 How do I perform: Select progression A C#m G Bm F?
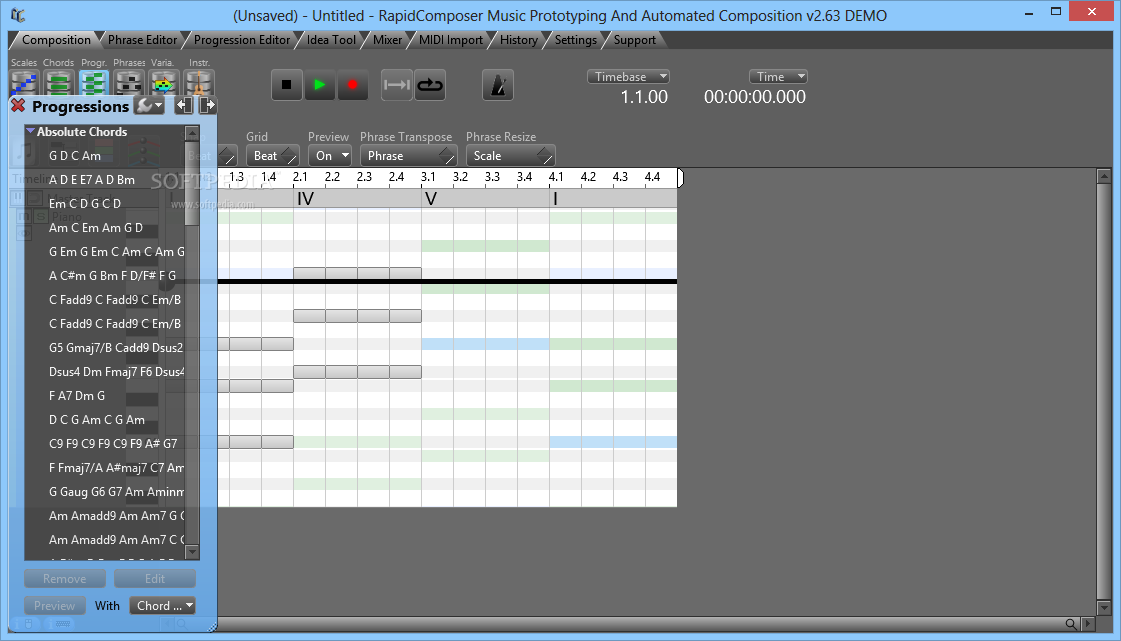click(112, 276)
